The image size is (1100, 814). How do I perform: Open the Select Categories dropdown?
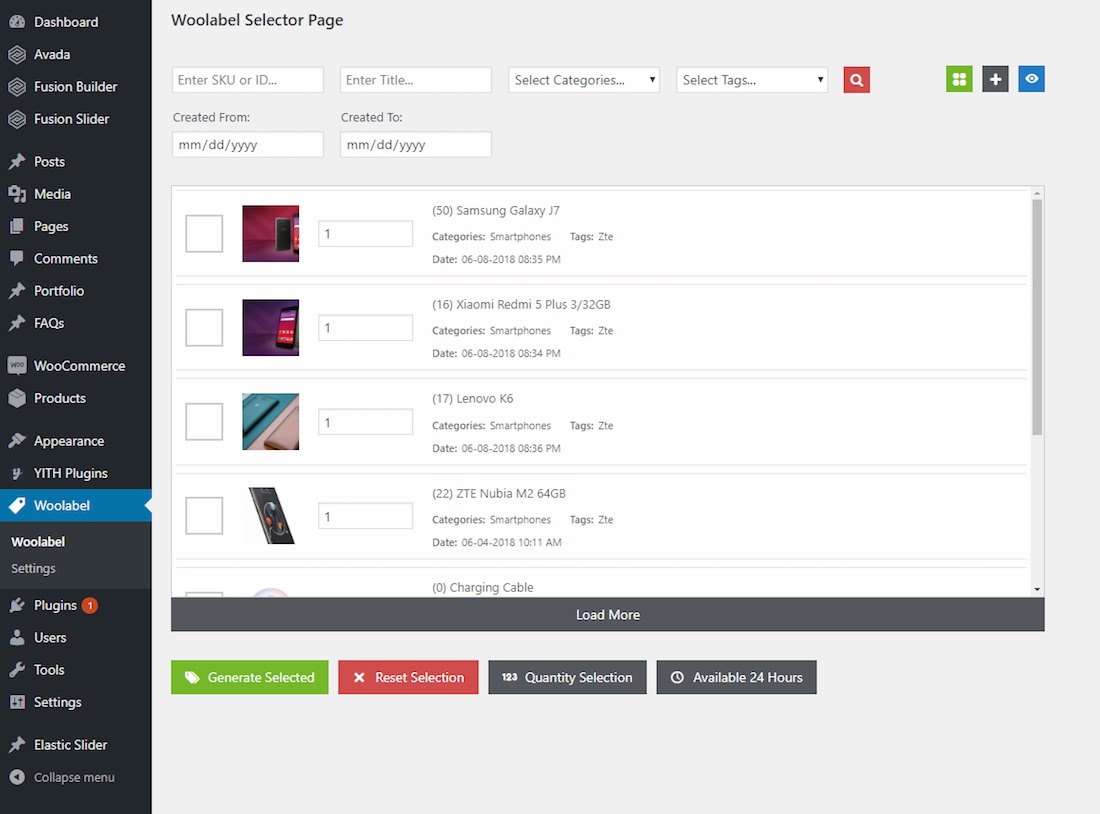pyautogui.click(x=584, y=80)
